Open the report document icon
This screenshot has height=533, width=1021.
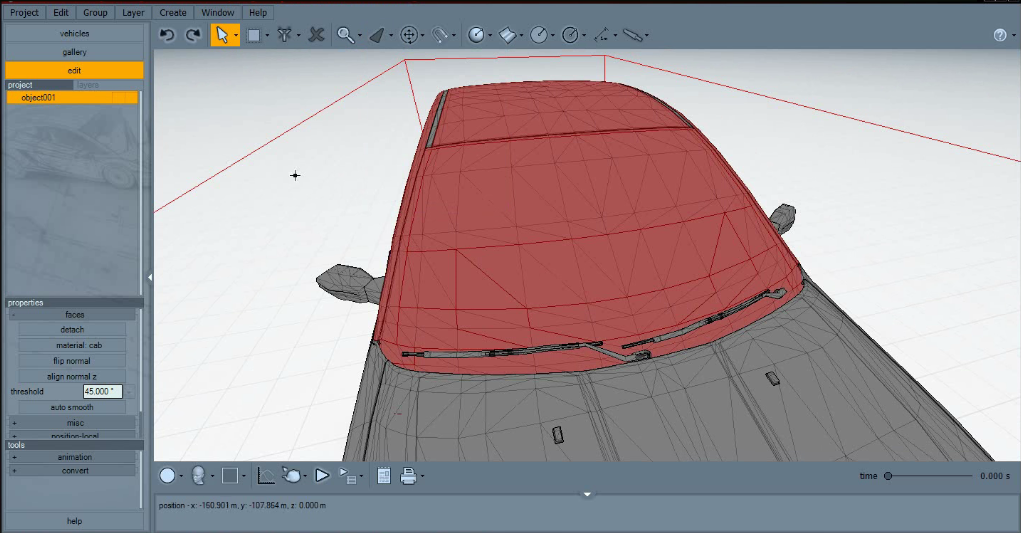click(384, 476)
